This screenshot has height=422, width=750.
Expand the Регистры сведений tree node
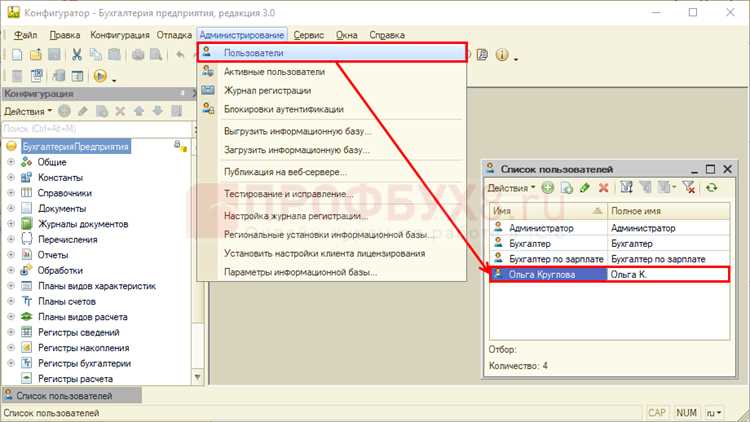point(11,332)
